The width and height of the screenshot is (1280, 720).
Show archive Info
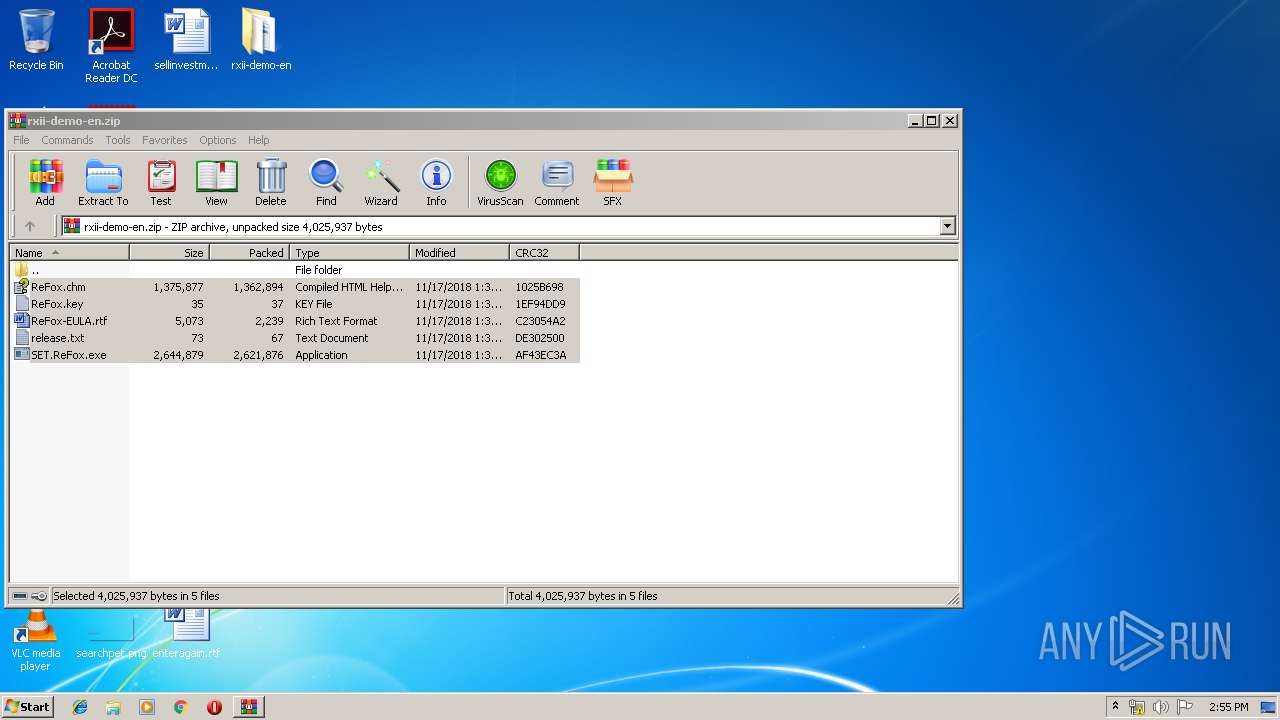pos(436,183)
